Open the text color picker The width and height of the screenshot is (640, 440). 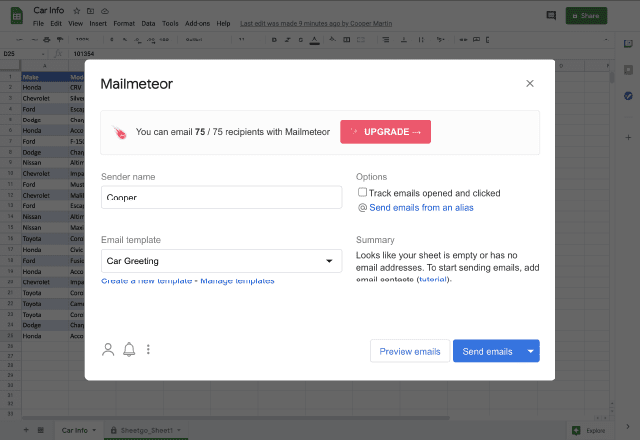pyautogui.click(x=314, y=40)
